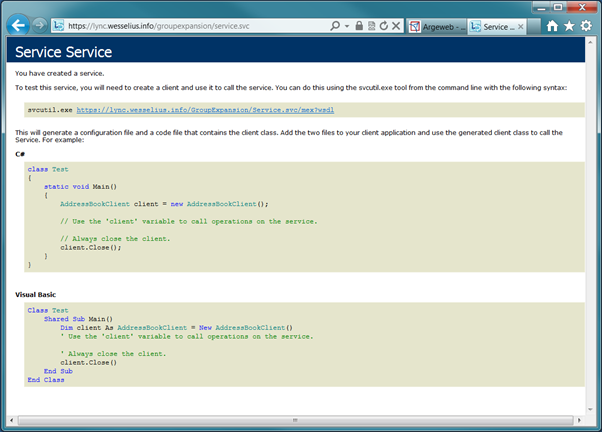Click the horizontal scrollbar left arrow
Screen dimensions: 602x432
pyautogui.click(x=12, y=419)
